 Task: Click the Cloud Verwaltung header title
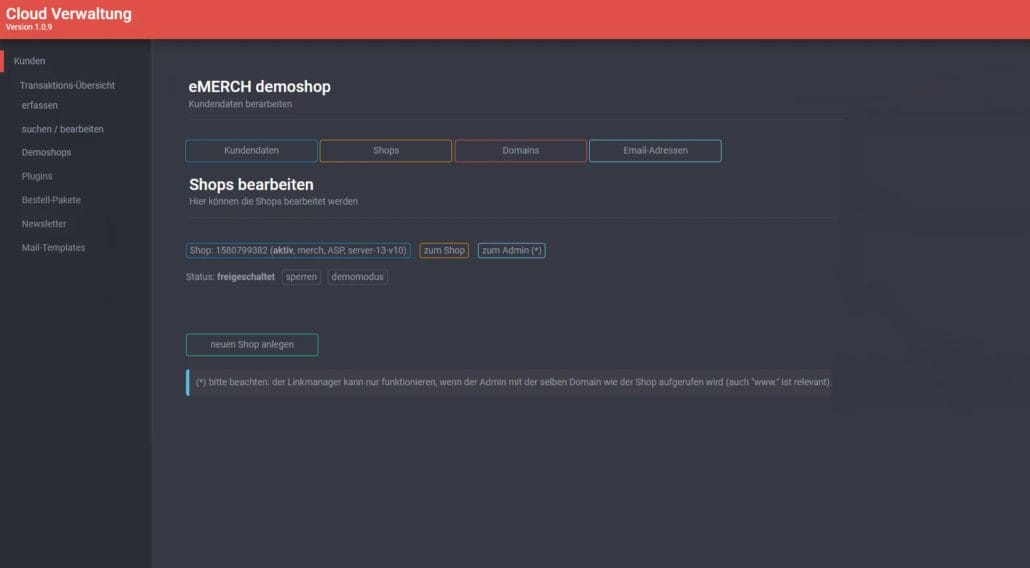tap(69, 14)
